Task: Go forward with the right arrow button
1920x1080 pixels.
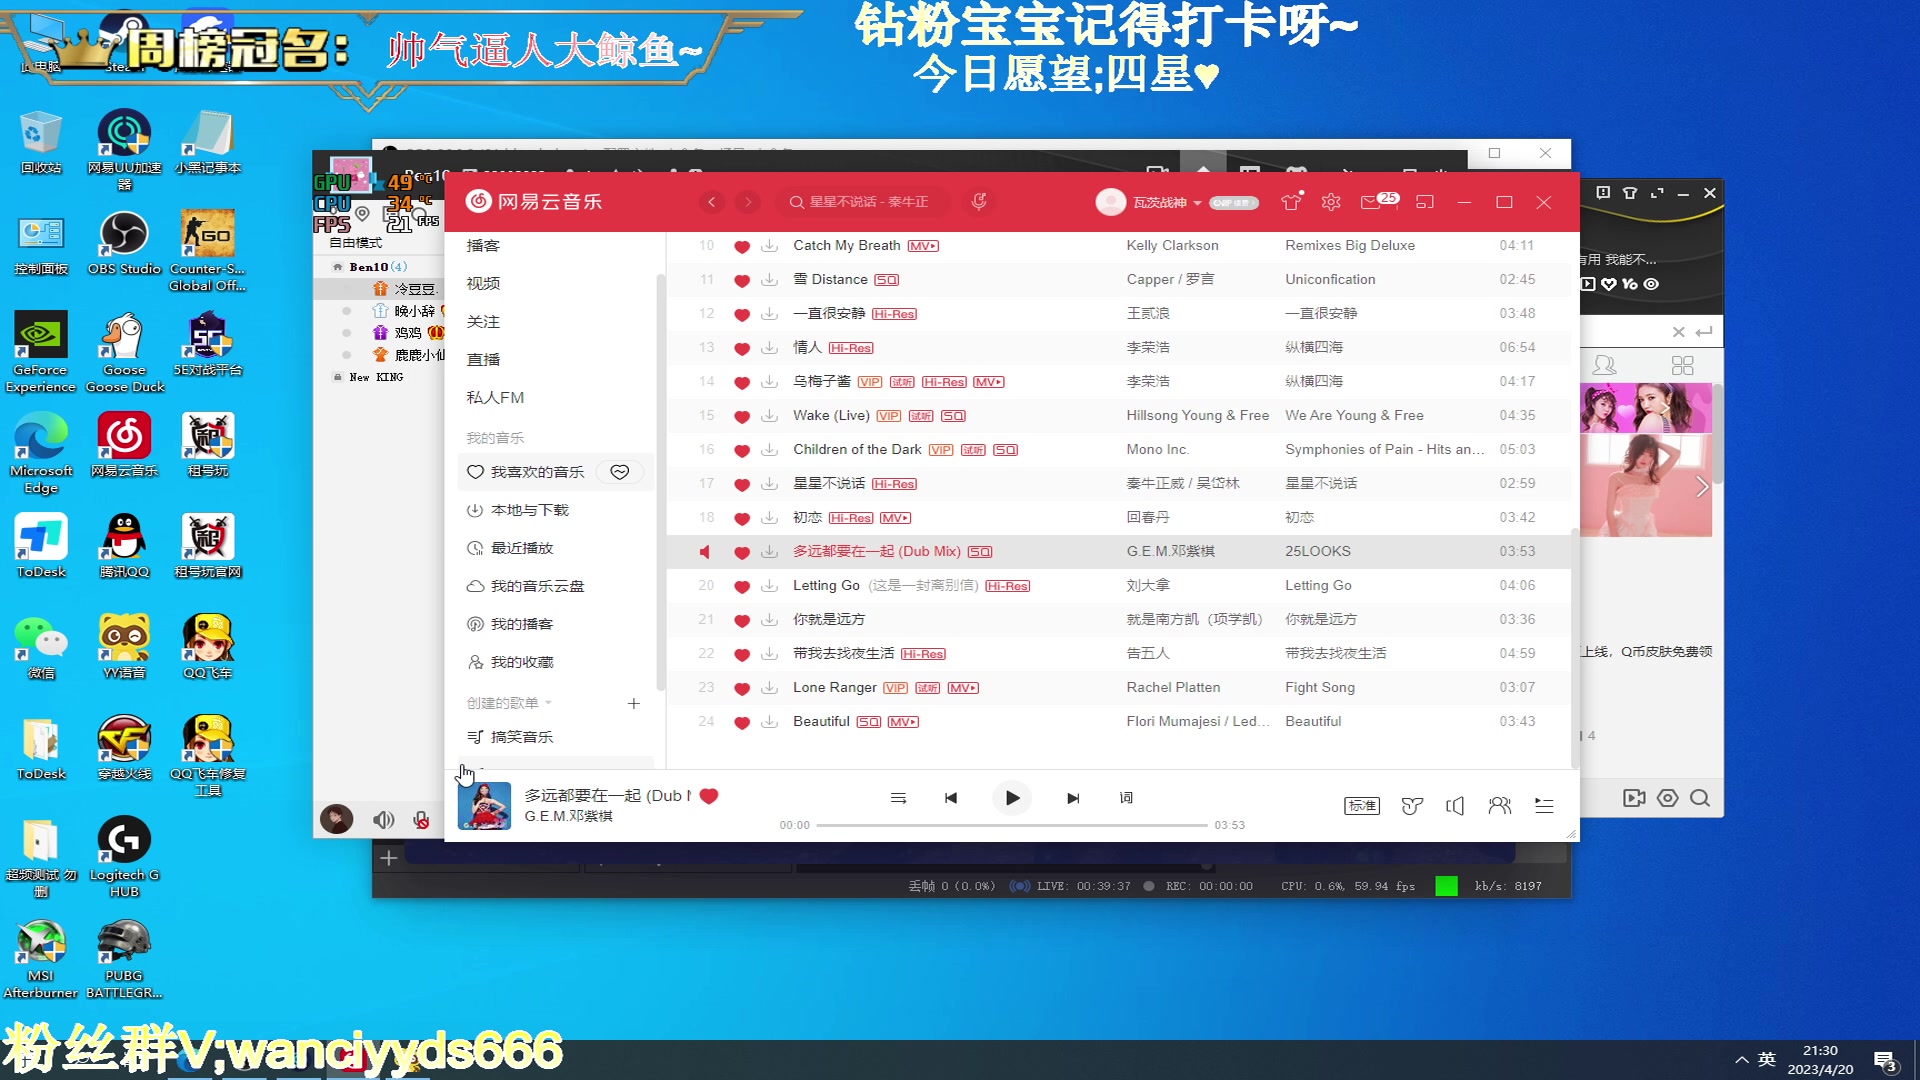Action: (x=748, y=202)
